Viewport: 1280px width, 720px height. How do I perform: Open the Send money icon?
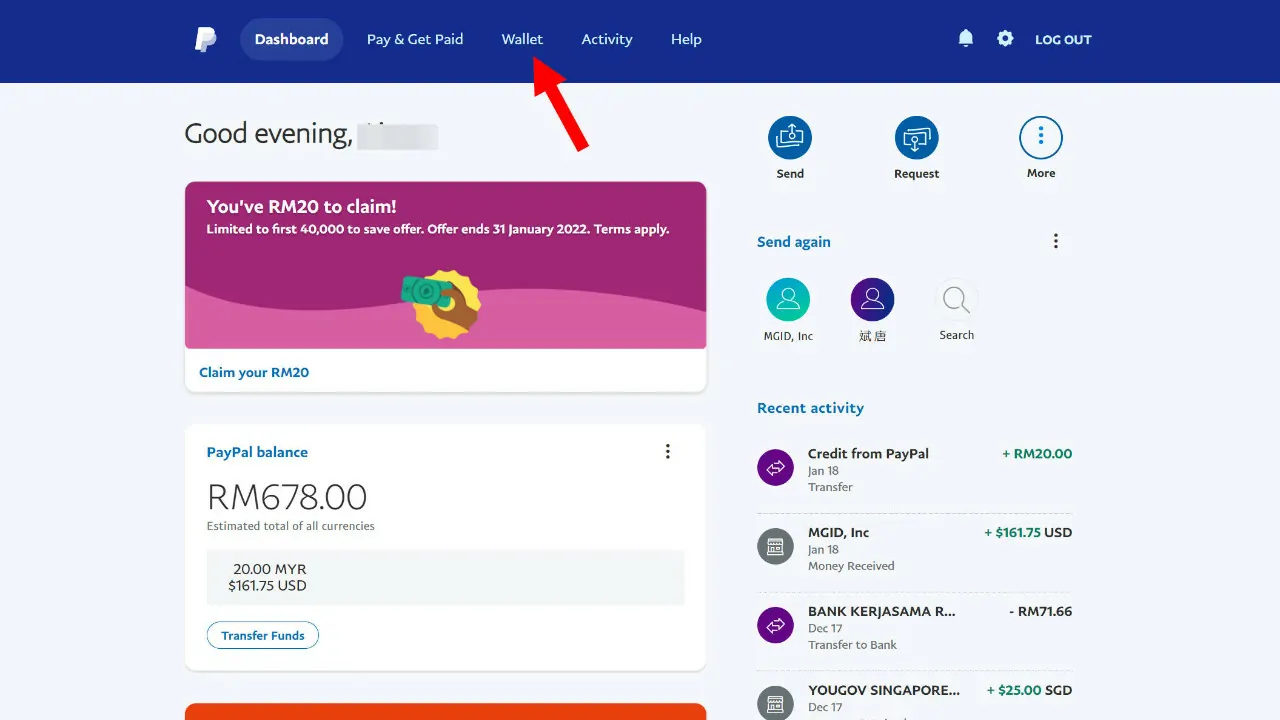pyautogui.click(x=790, y=137)
